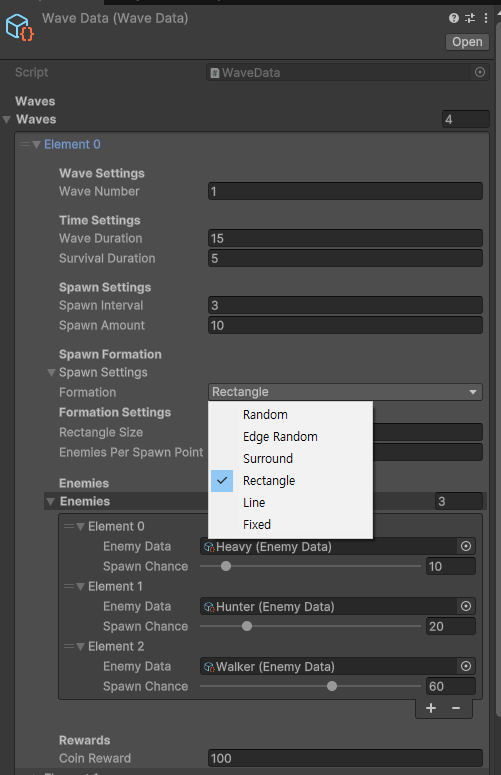Edit the Wave Duration field
The height and width of the screenshot is (775, 501).
click(x=345, y=238)
